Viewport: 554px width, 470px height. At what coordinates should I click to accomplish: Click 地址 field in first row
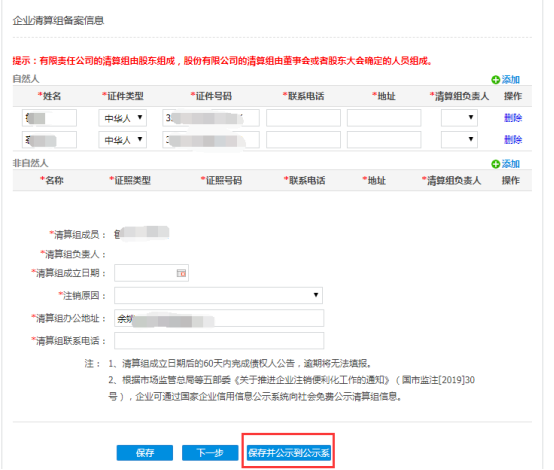pyautogui.click(x=384, y=118)
